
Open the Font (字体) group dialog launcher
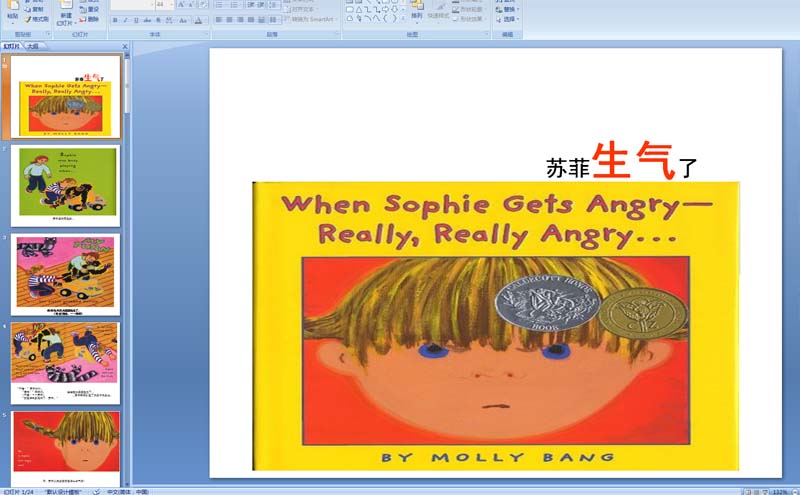point(207,34)
